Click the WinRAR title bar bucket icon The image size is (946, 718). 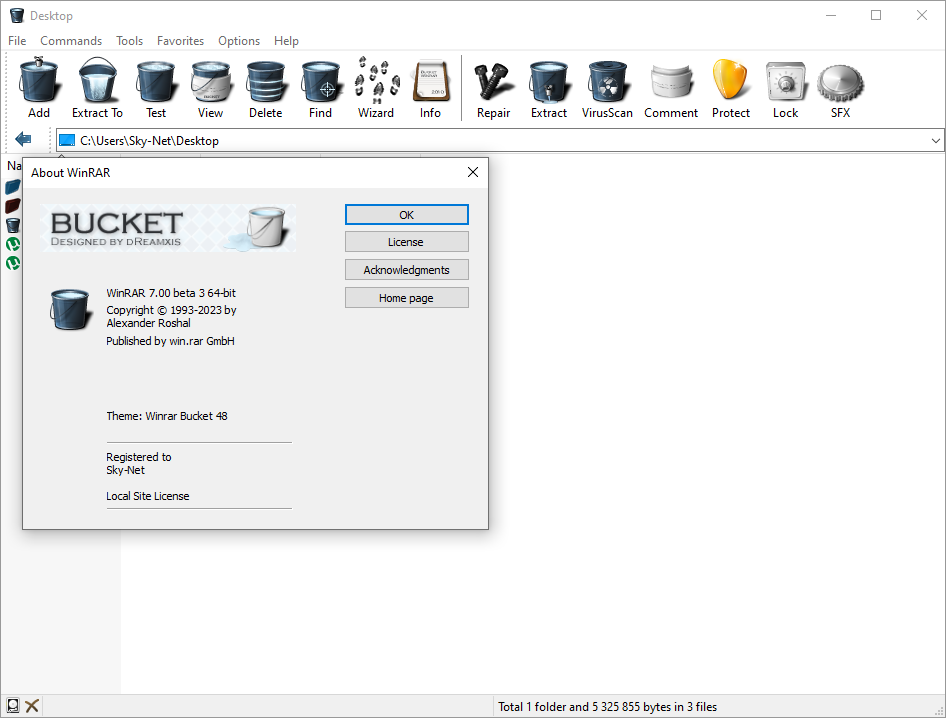[17, 15]
